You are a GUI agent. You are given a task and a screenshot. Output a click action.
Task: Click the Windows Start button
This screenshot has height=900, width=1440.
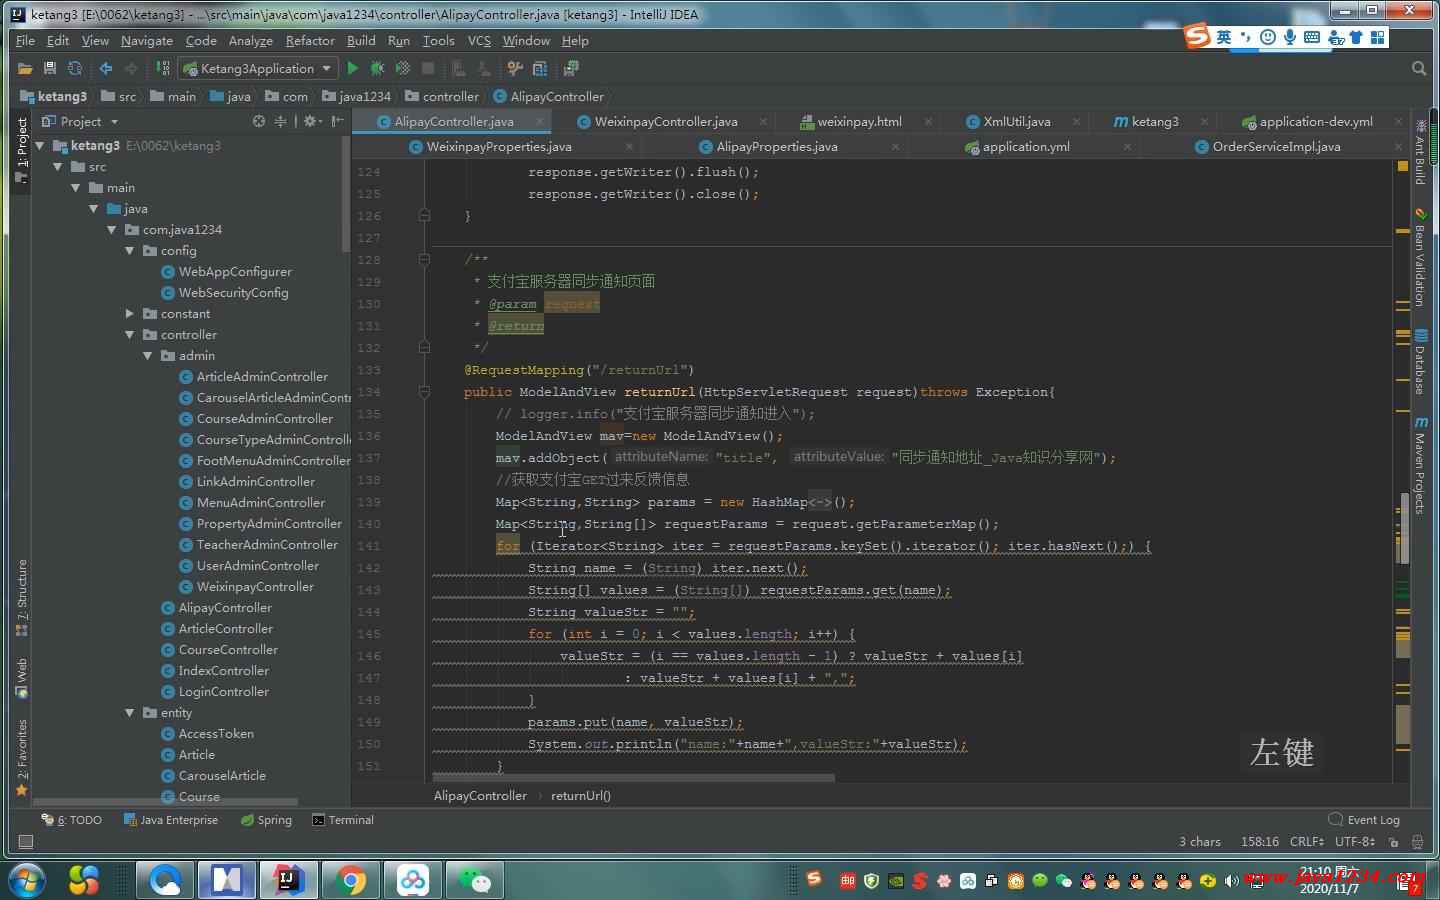coord(27,880)
